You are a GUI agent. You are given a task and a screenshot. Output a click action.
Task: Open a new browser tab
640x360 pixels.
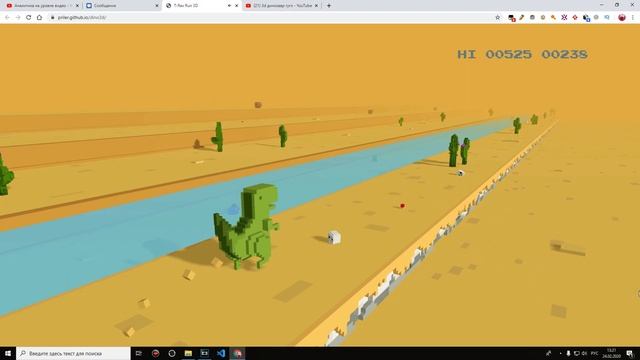click(329, 6)
